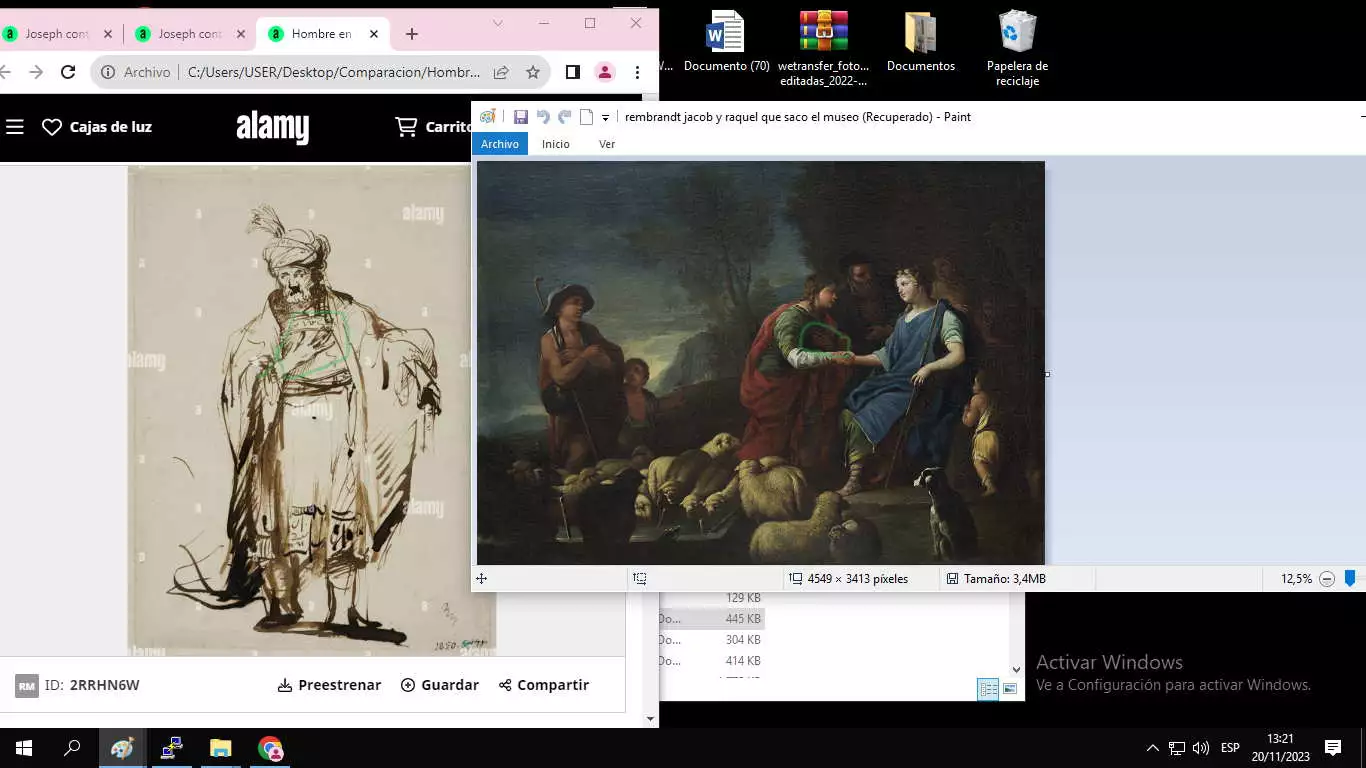Viewport: 1366px width, 768px height.
Task: Click the New blank page icon in Paint
Action: point(587,117)
